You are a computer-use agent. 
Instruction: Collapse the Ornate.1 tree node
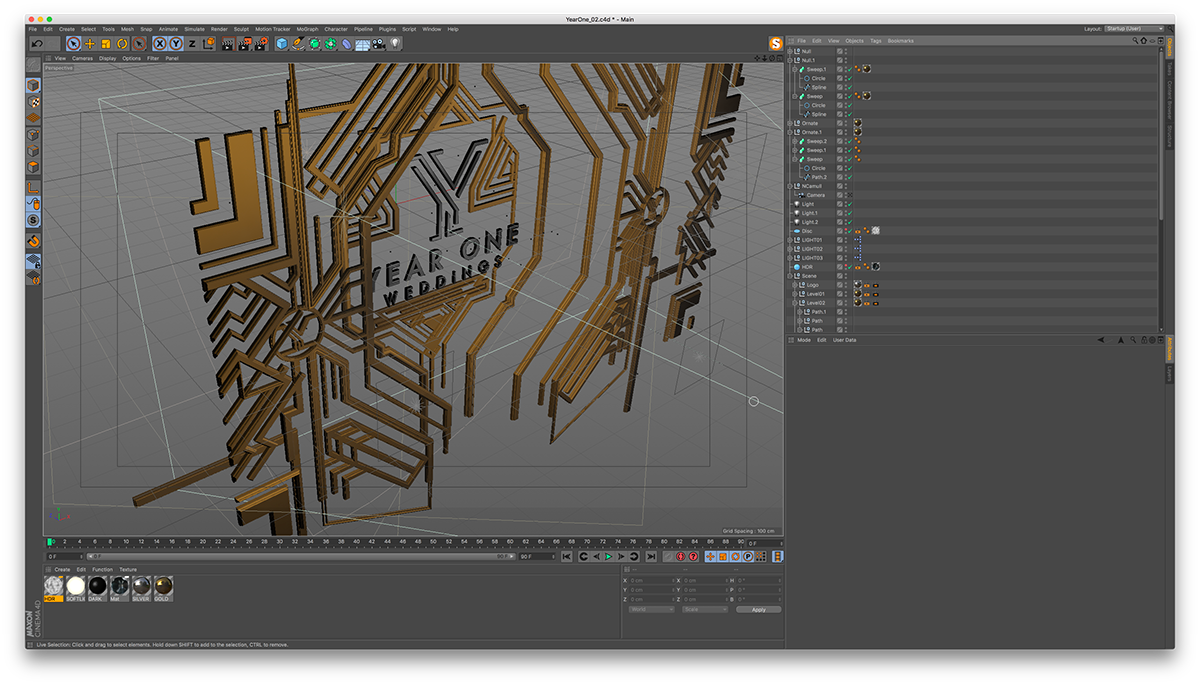790,132
